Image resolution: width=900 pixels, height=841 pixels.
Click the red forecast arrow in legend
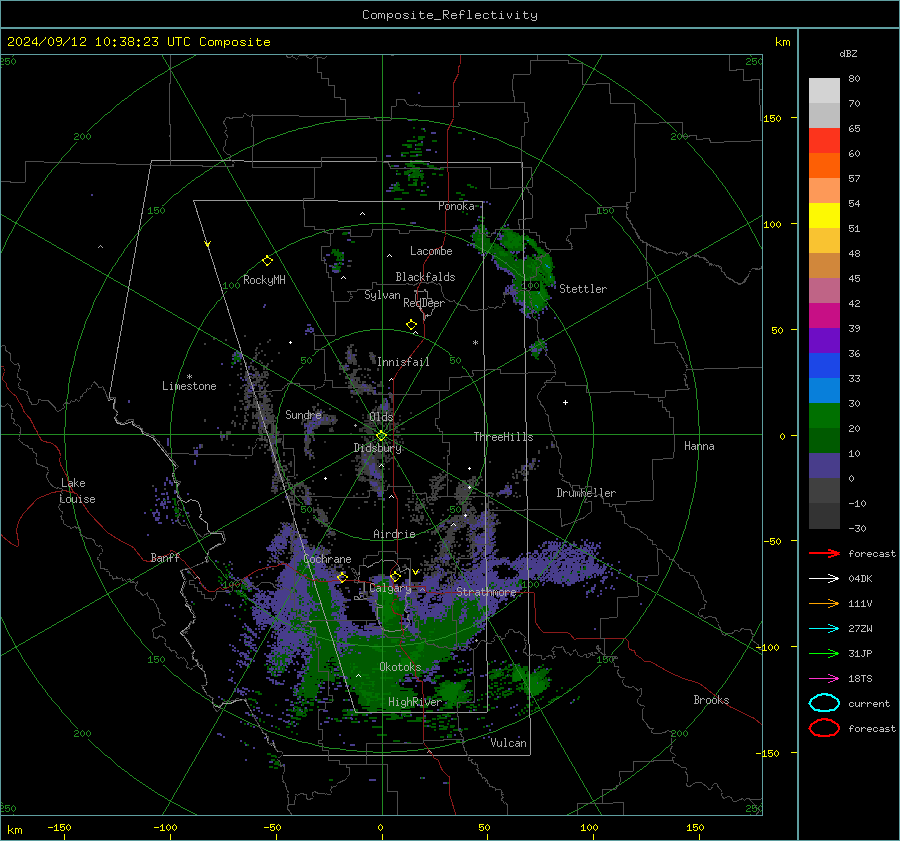pos(824,553)
